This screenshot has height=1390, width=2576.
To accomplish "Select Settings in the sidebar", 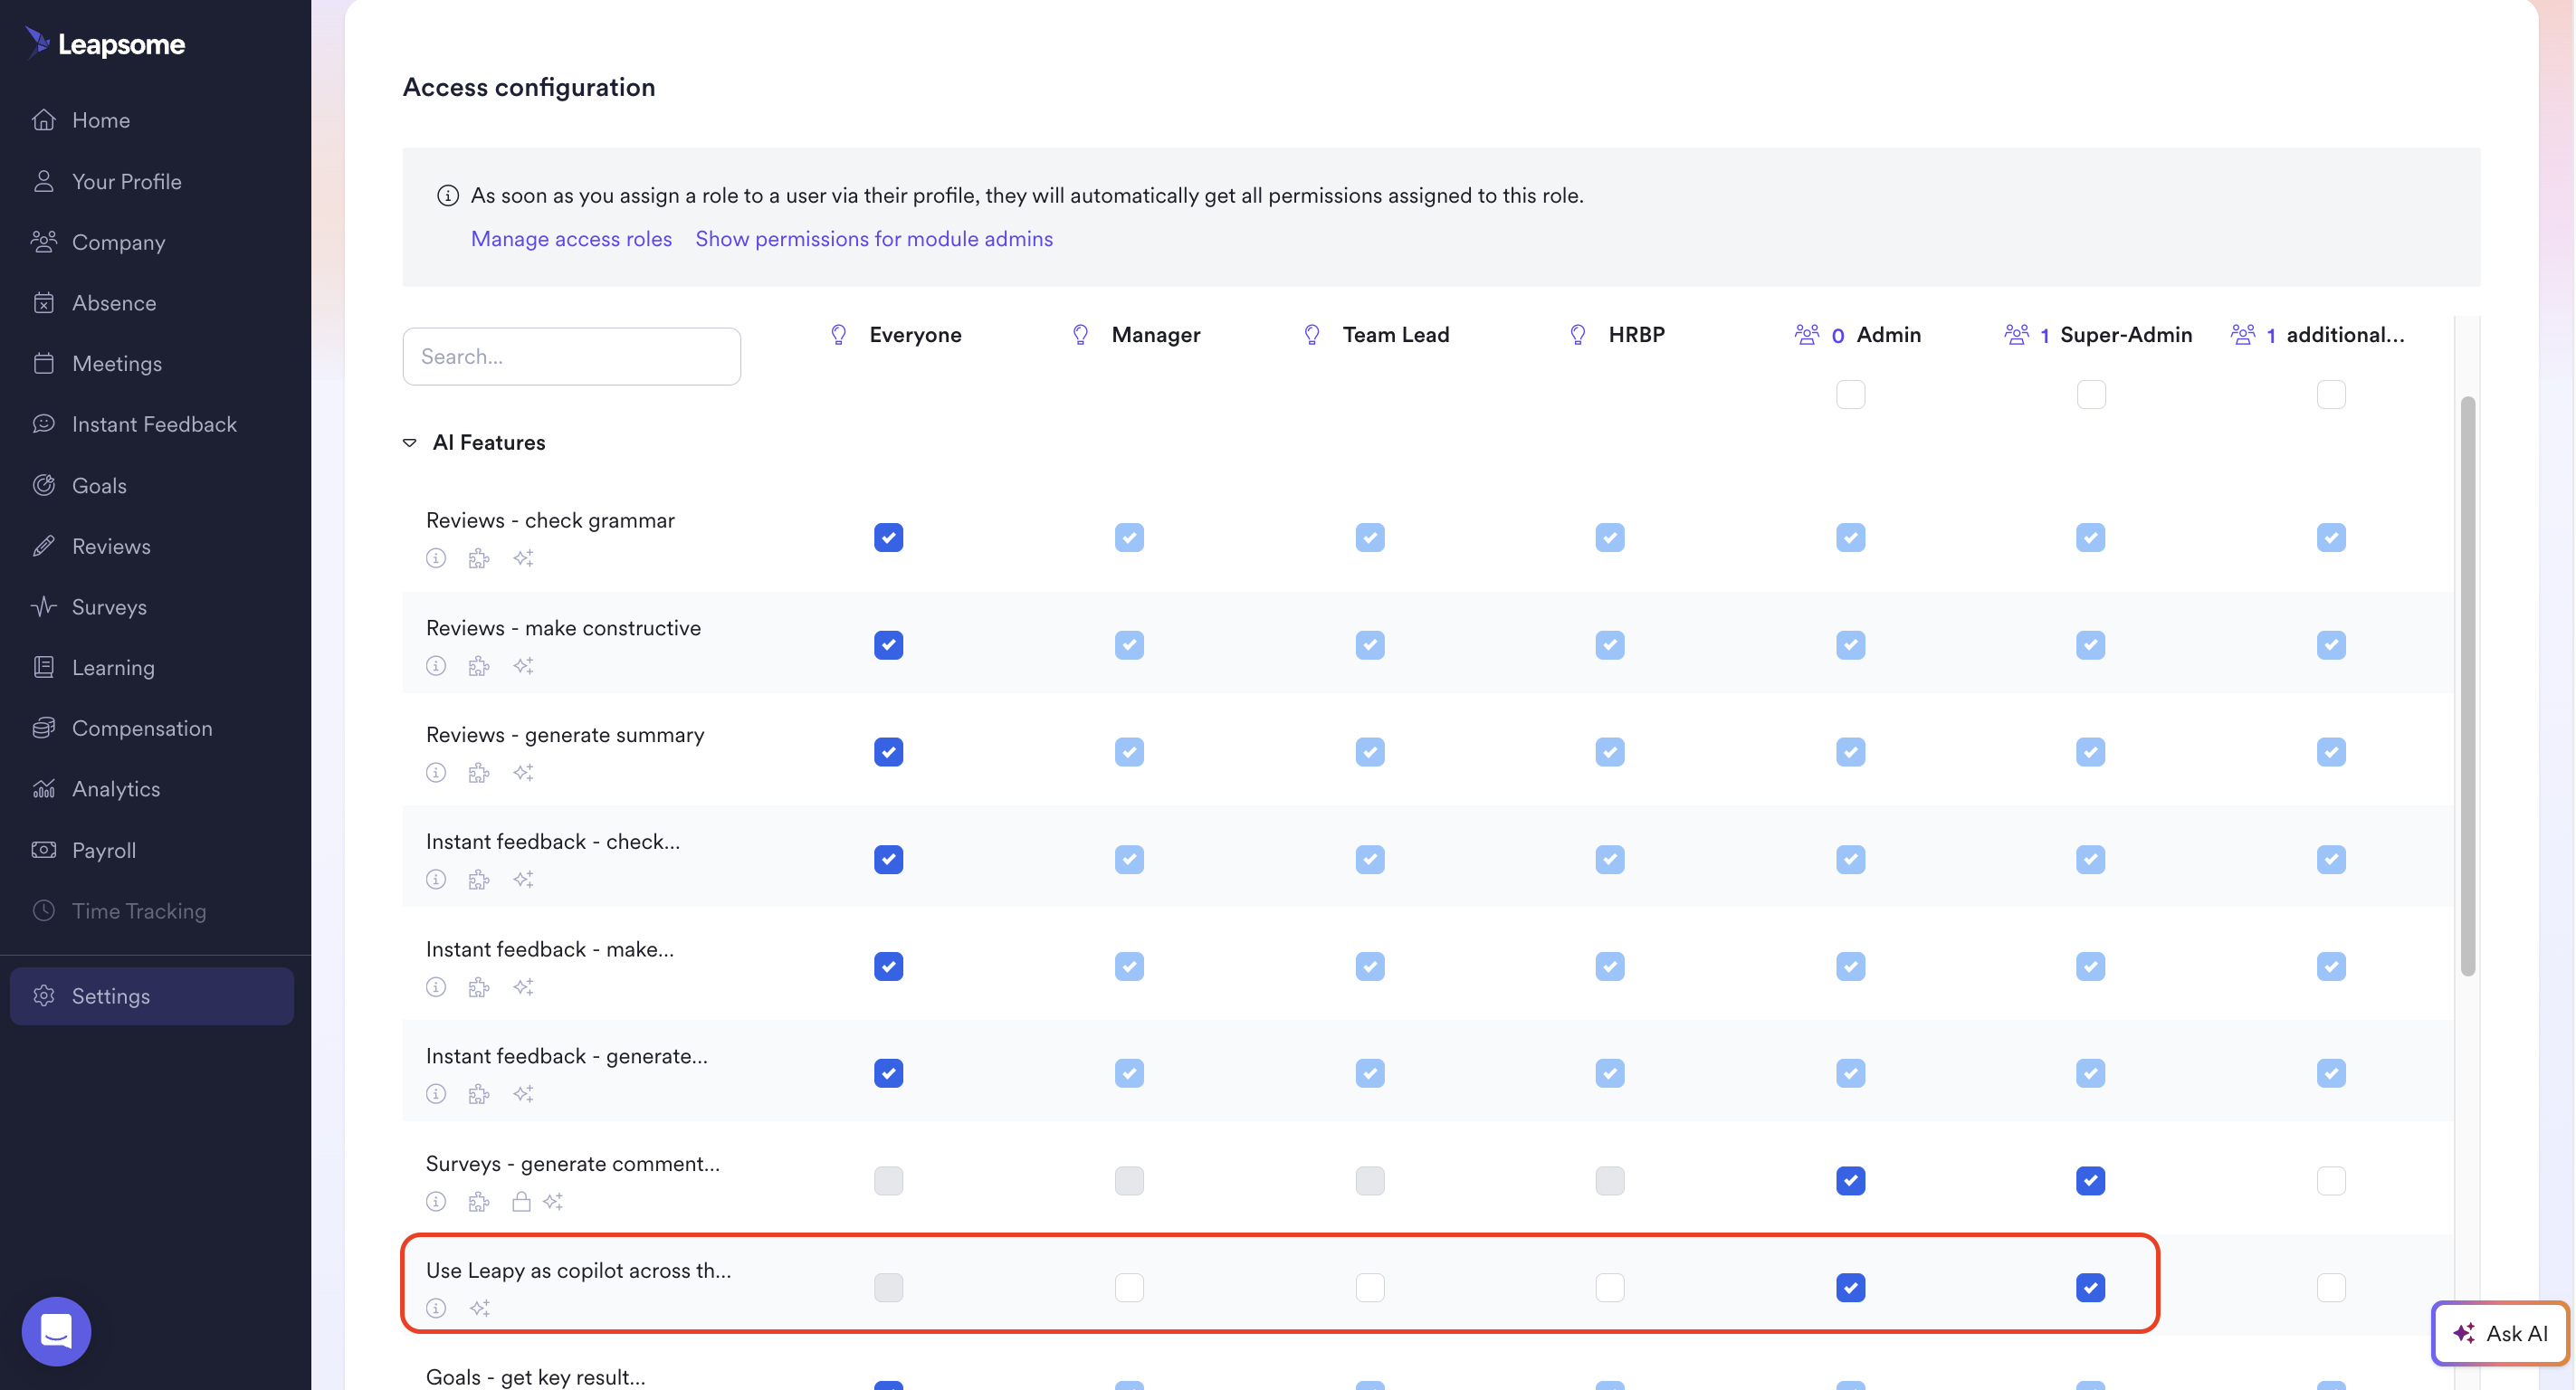I will 152,996.
